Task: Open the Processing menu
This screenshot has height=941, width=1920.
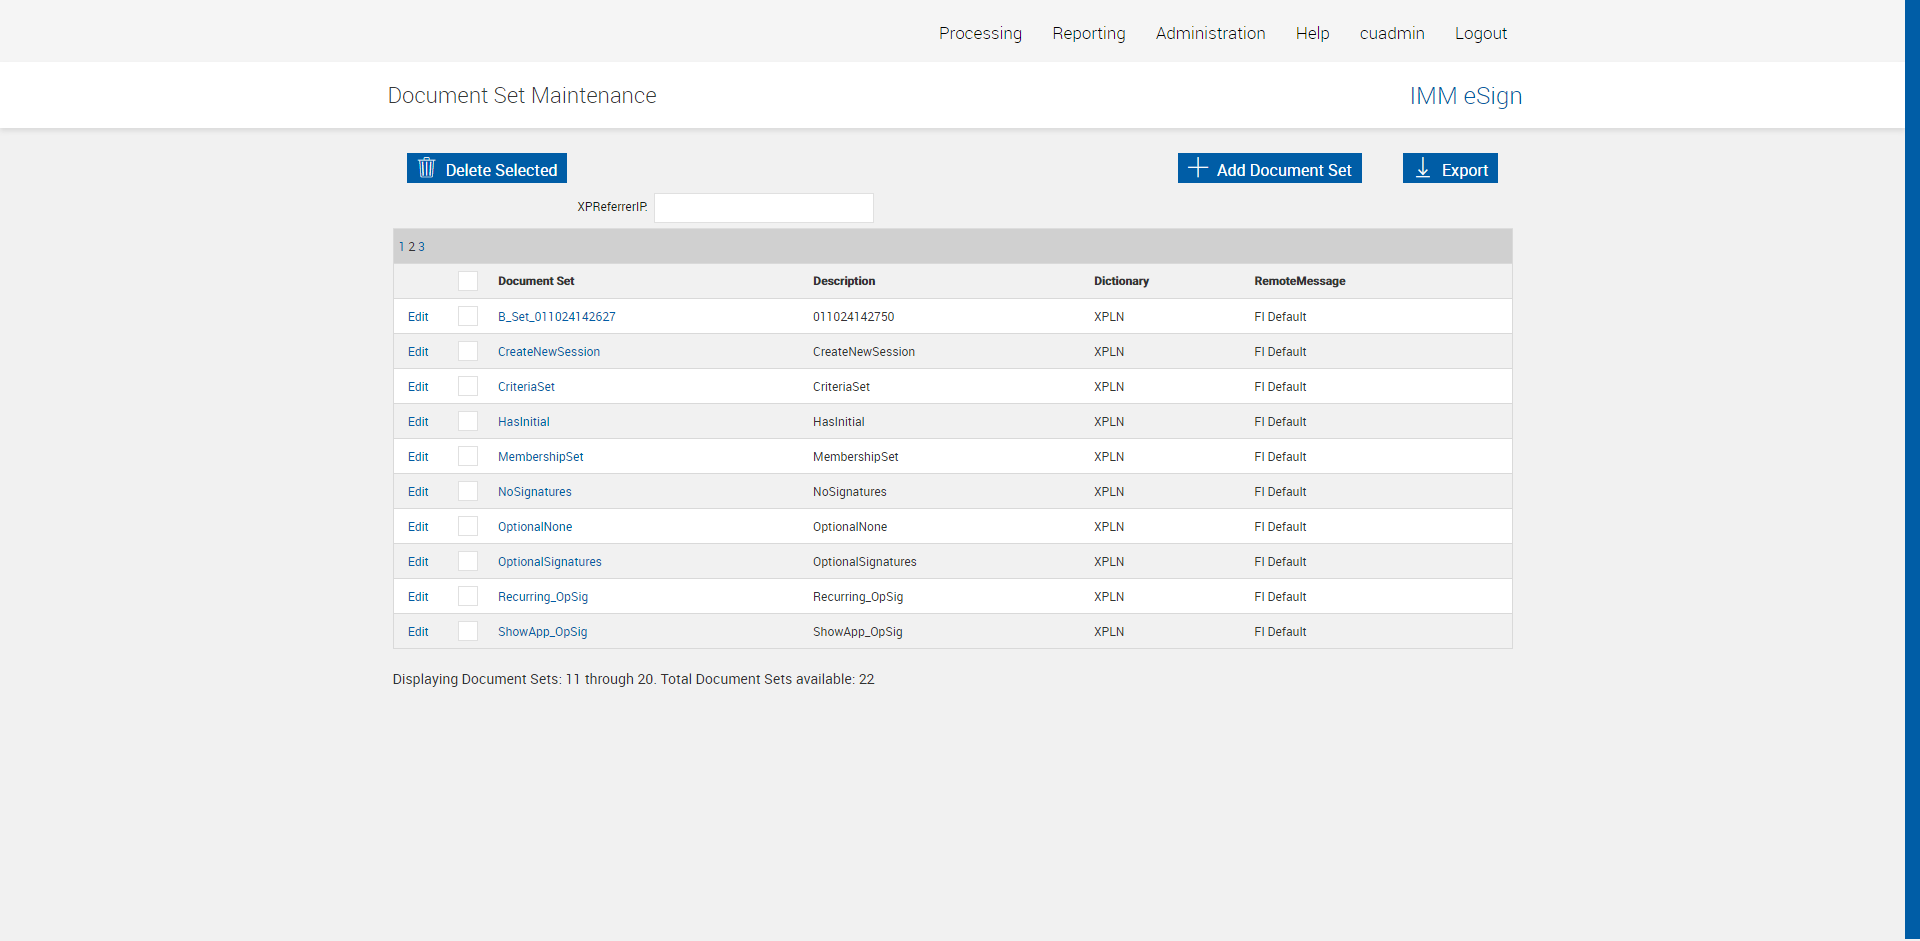Action: (980, 33)
